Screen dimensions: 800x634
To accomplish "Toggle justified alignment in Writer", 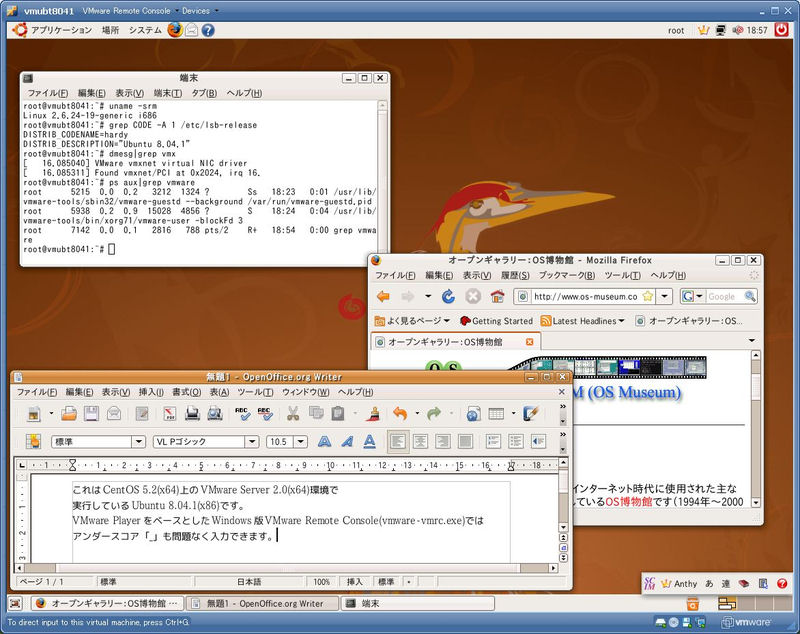I will [465, 442].
